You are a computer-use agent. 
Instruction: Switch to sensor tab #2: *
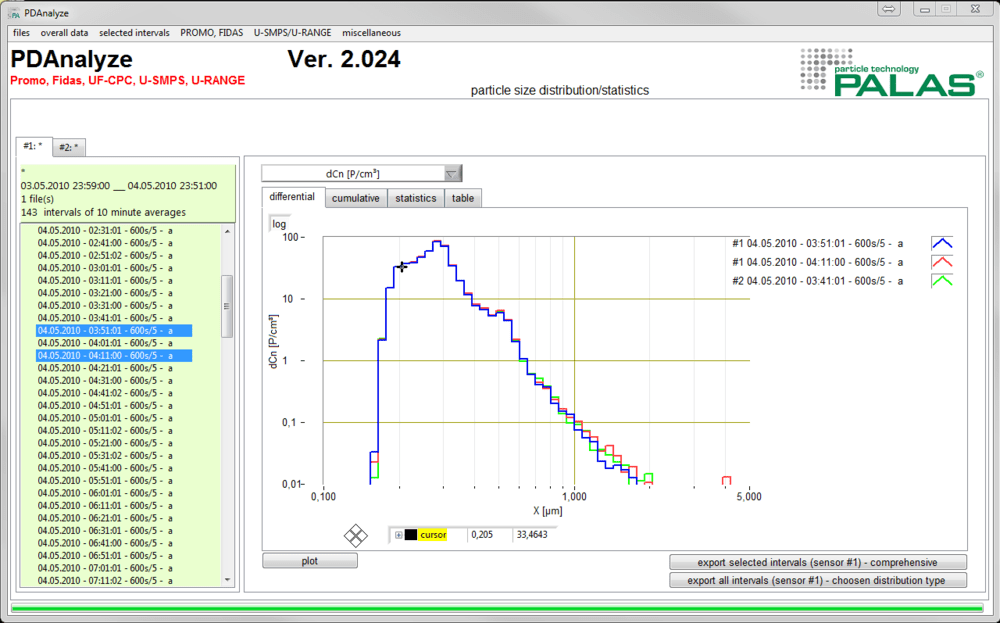pyautogui.click(x=68, y=147)
